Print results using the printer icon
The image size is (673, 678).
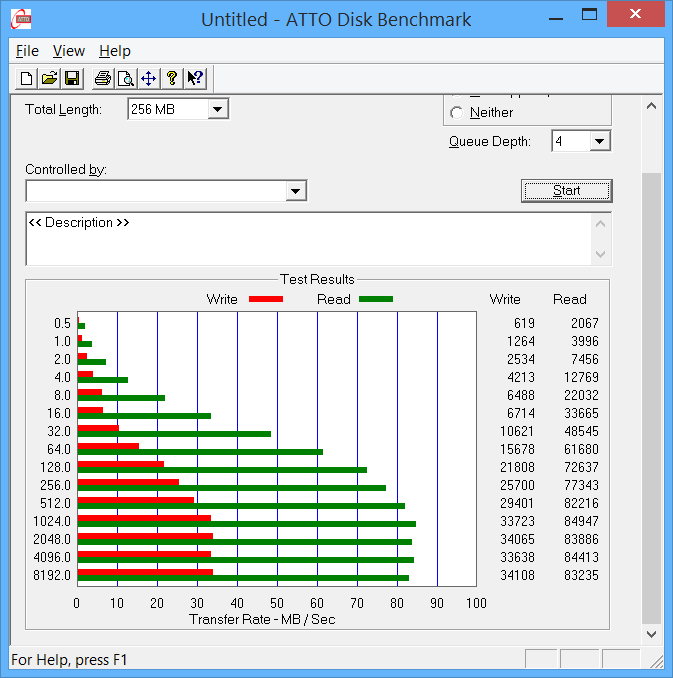(103, 79)
